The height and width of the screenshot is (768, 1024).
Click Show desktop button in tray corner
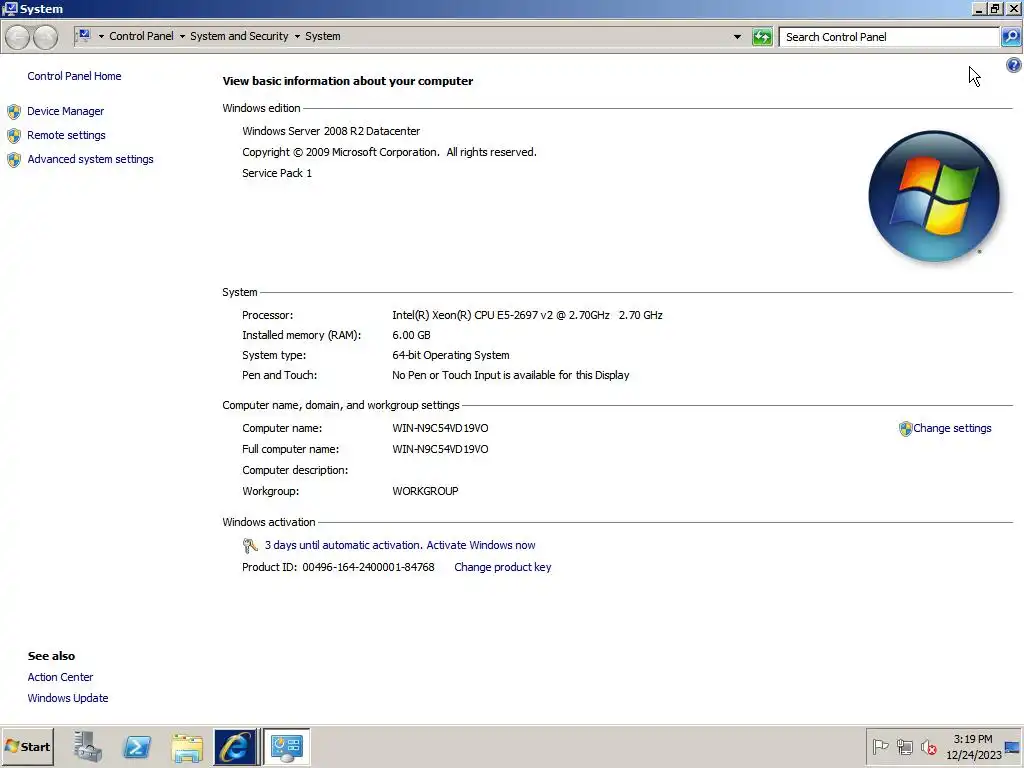click(1013, 746)
